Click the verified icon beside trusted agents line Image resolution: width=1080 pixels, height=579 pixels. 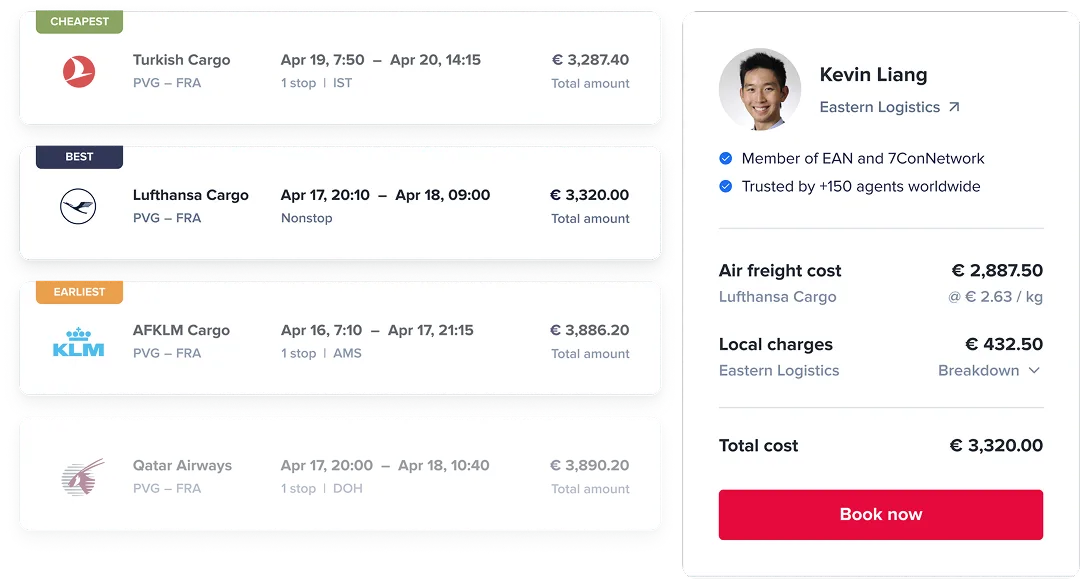click(x=725, y=186)
